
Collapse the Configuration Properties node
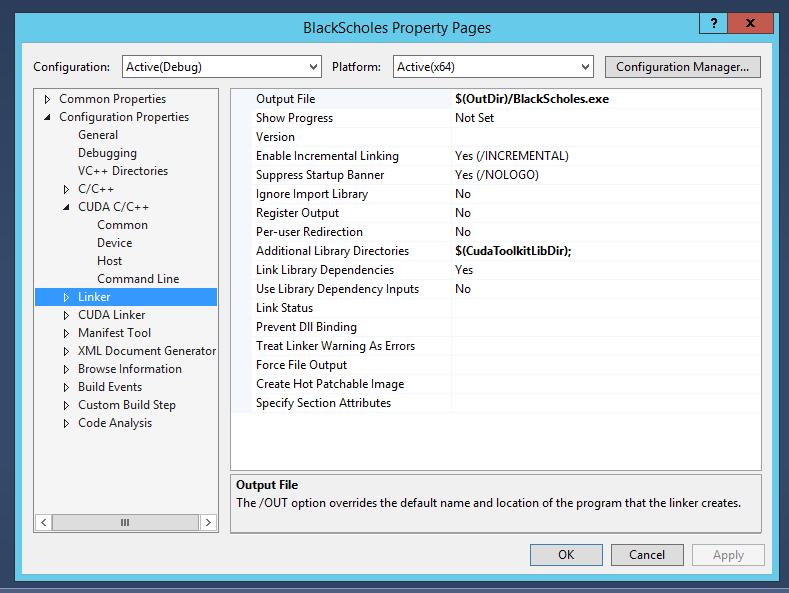47,117
